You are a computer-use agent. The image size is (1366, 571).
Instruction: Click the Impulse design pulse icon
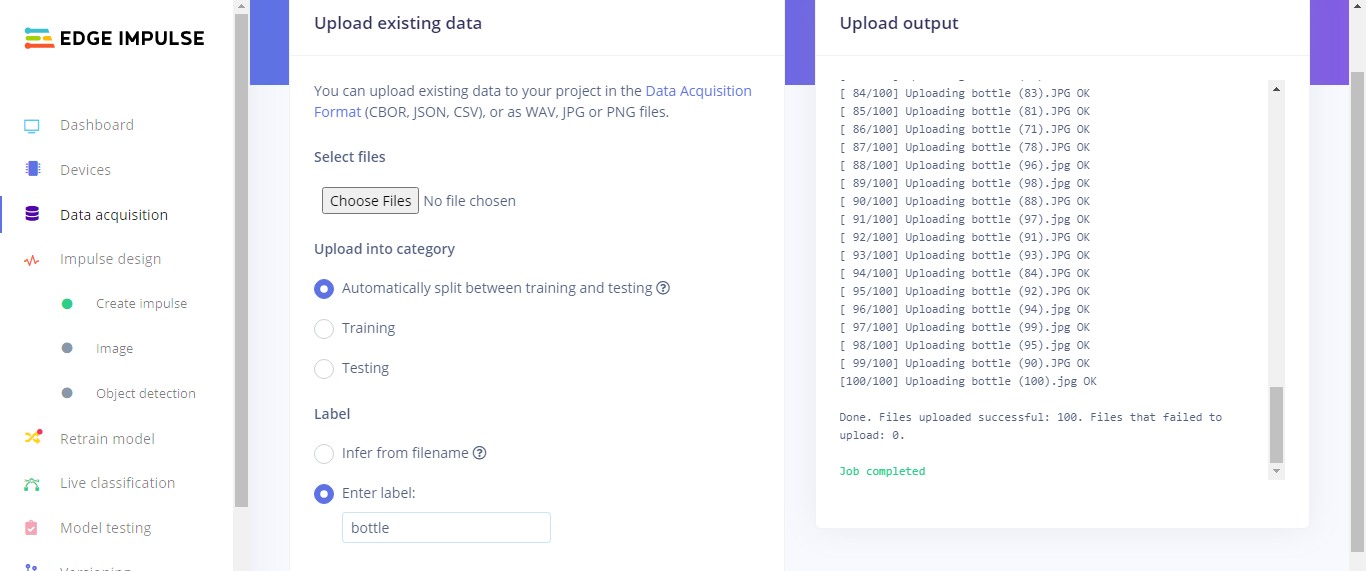32,260
